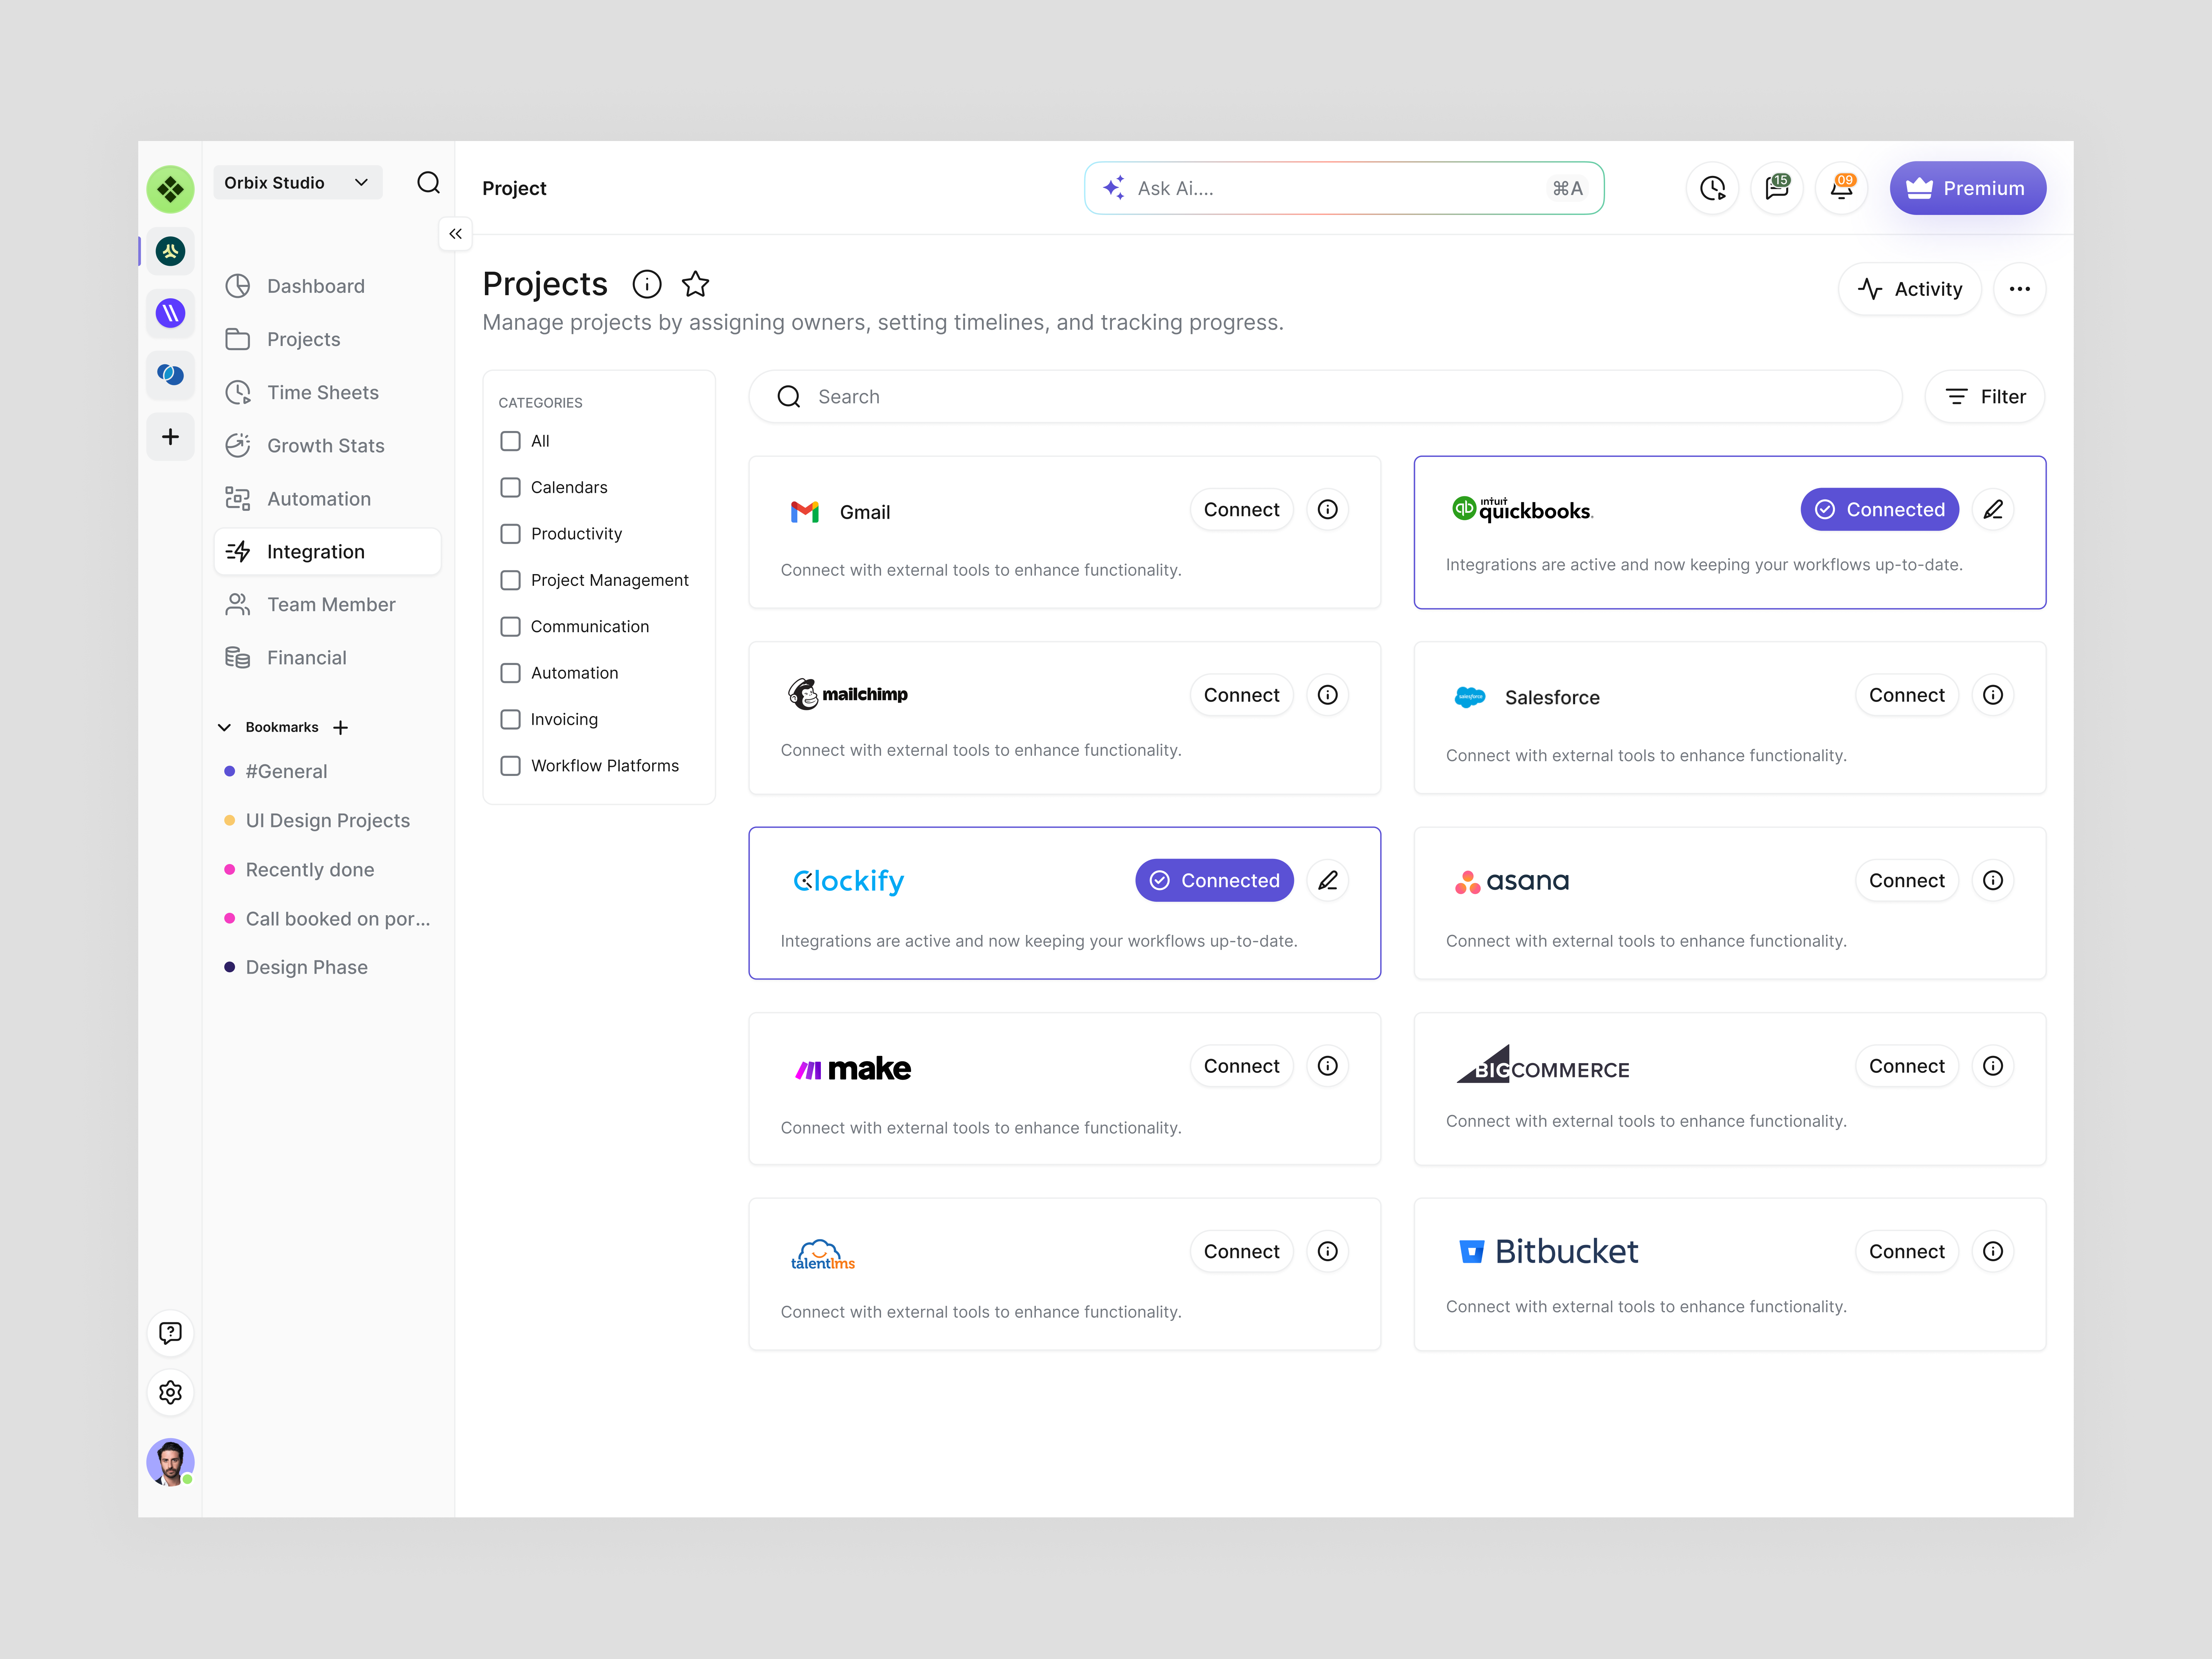Open the Financial section
The height and width of the screenshot is (1659, 2212).
[x=306, y=657]
